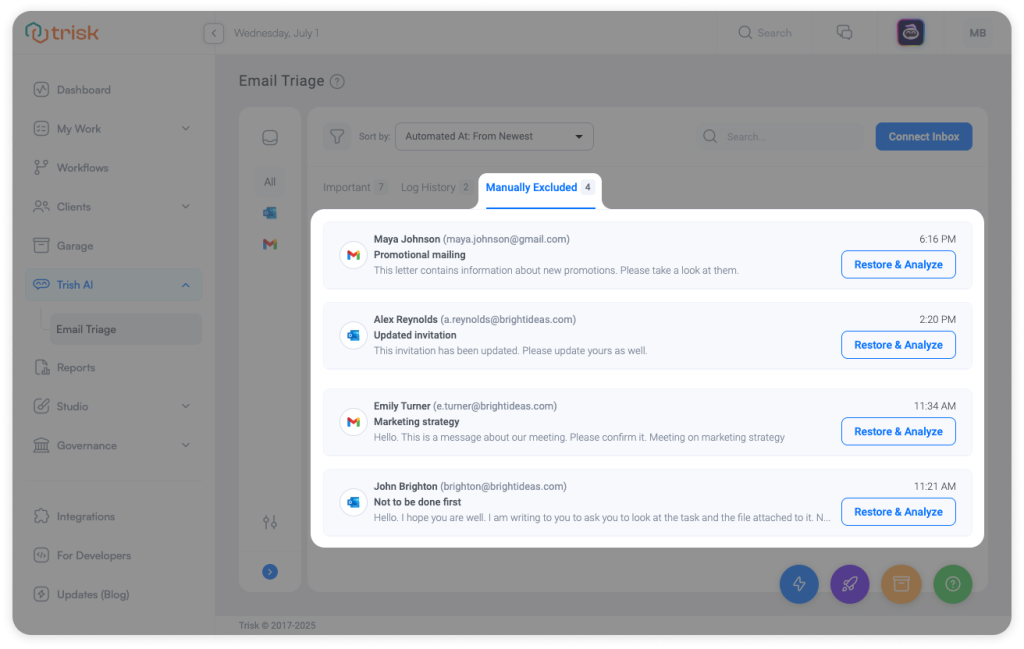
Task: Select Email Triage submenu item
Action: [125, 329]
